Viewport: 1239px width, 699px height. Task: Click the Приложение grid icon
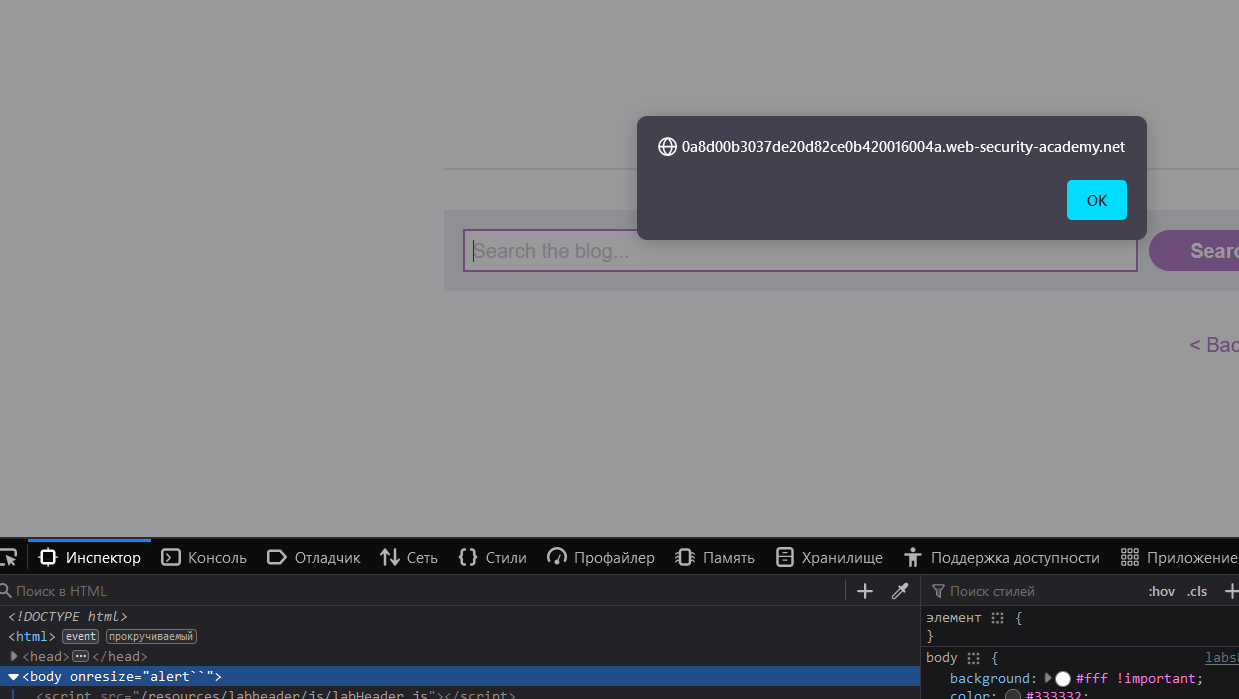tap(1130, 557)
